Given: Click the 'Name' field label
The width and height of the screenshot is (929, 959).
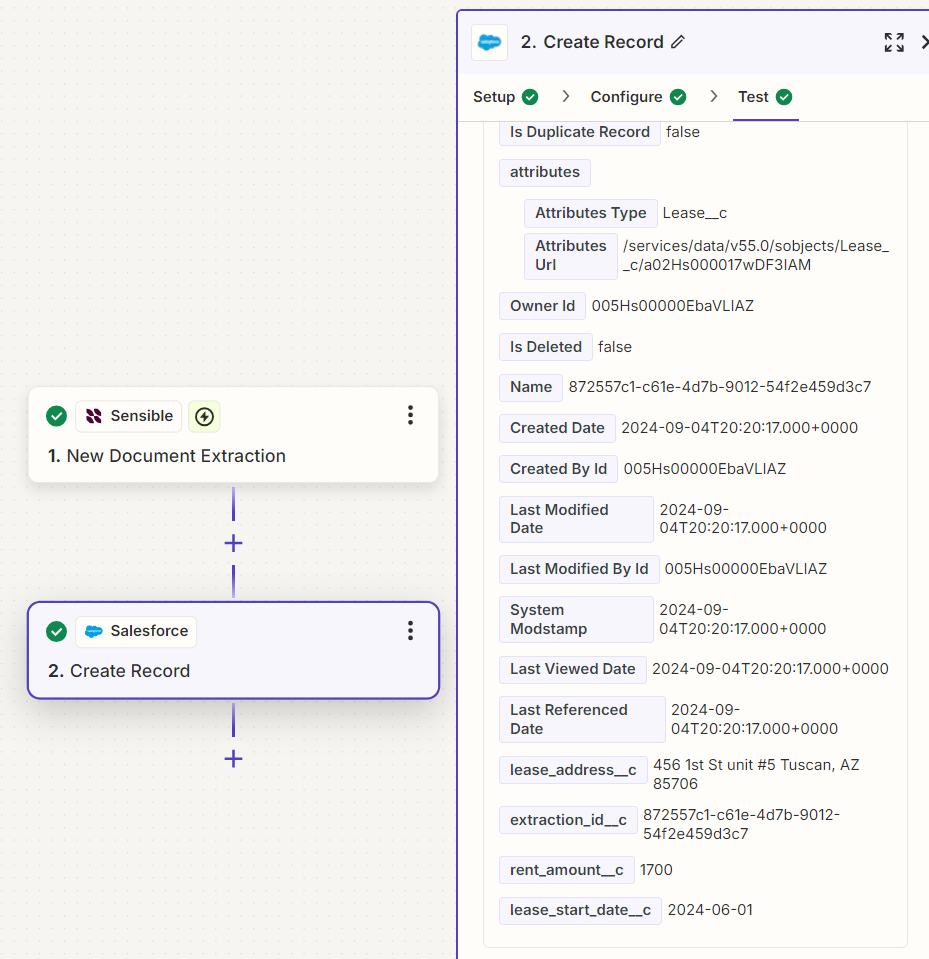Looking at the screenshot, I should pyautogui.click(x=531, y=387).
